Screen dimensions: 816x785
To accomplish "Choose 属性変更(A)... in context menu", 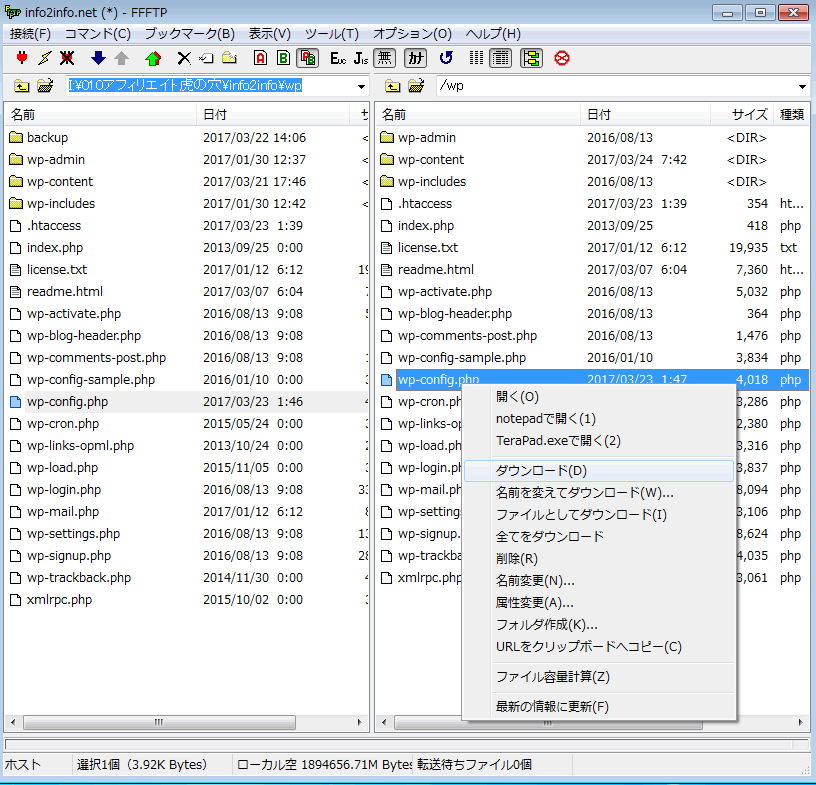I will point(599,602).
